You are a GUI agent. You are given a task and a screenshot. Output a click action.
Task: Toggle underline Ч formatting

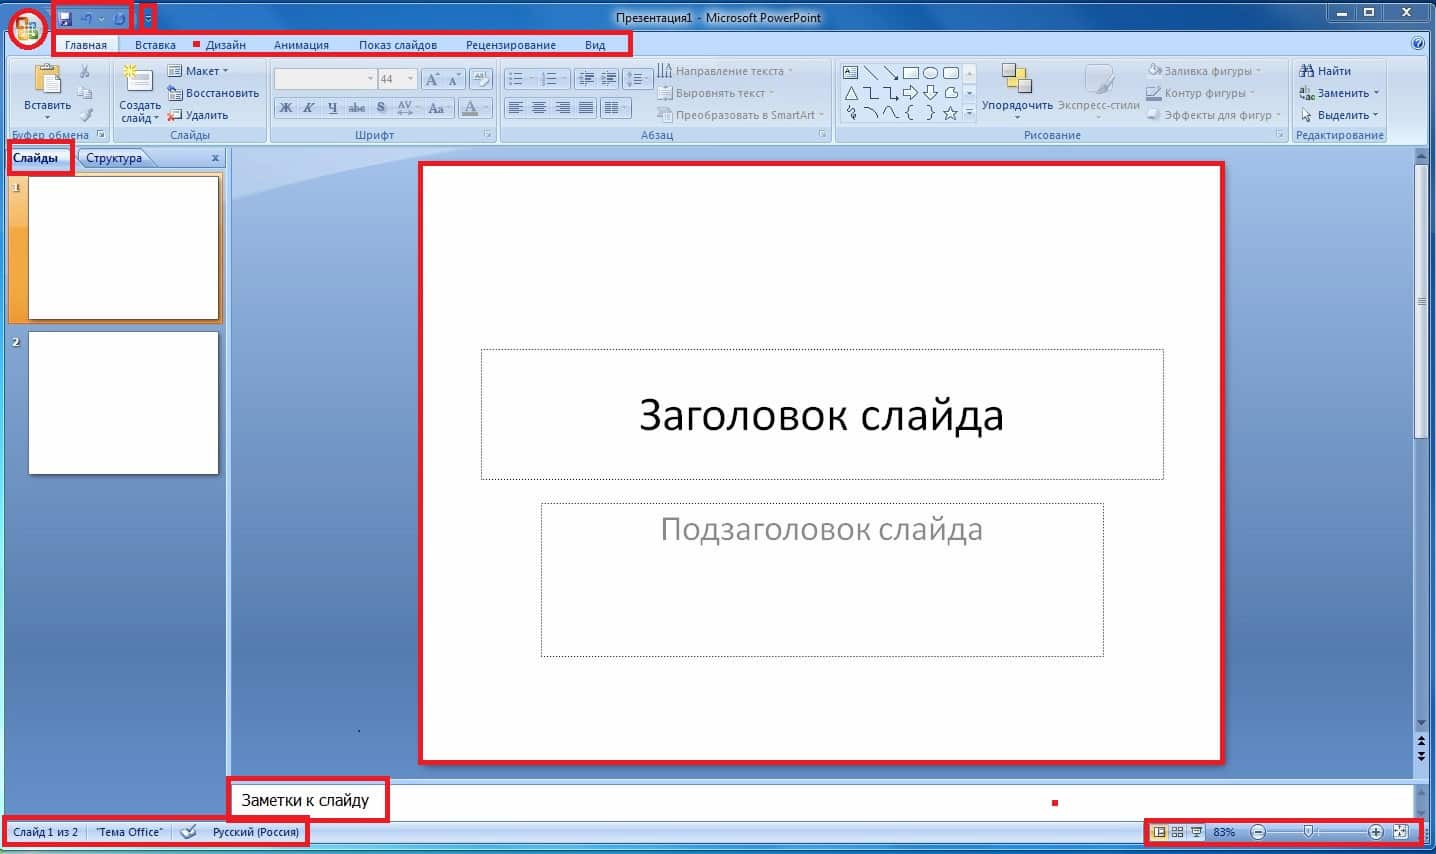(x=333, y=108)
